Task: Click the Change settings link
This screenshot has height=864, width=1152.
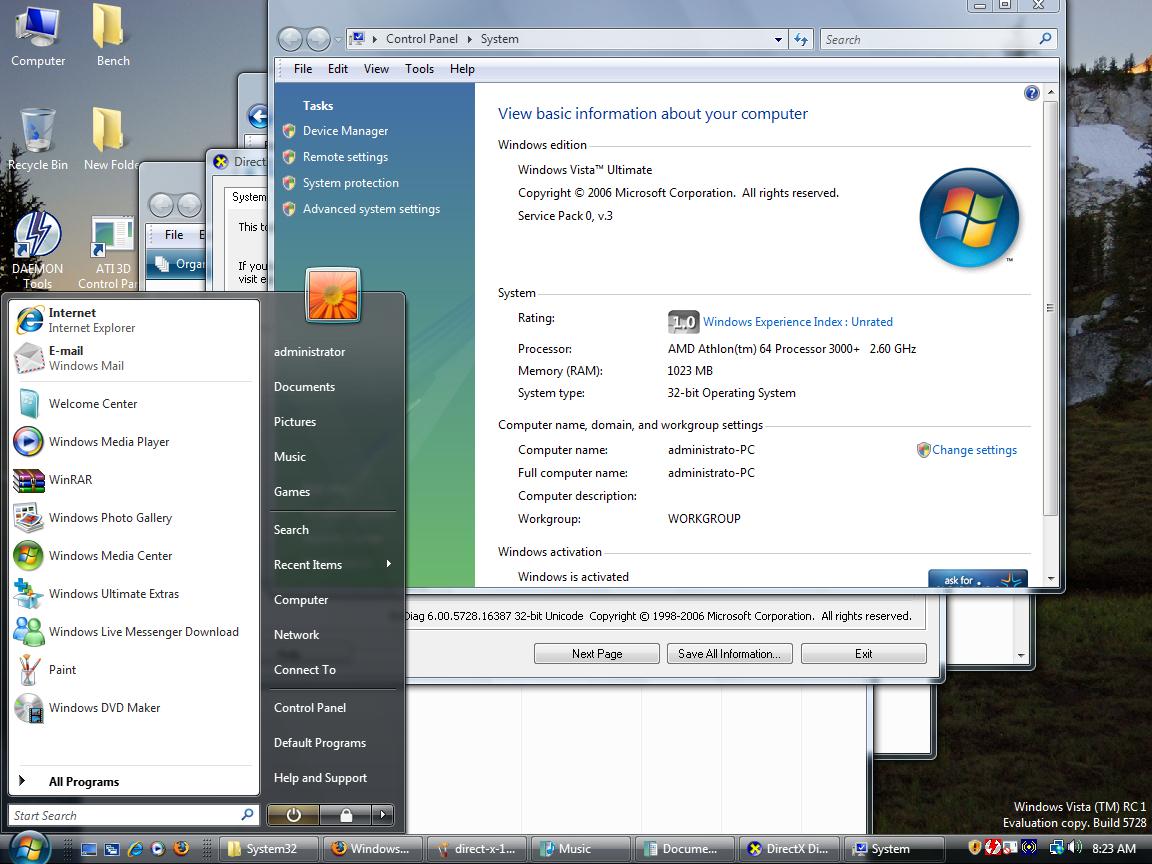Action: 974,450
